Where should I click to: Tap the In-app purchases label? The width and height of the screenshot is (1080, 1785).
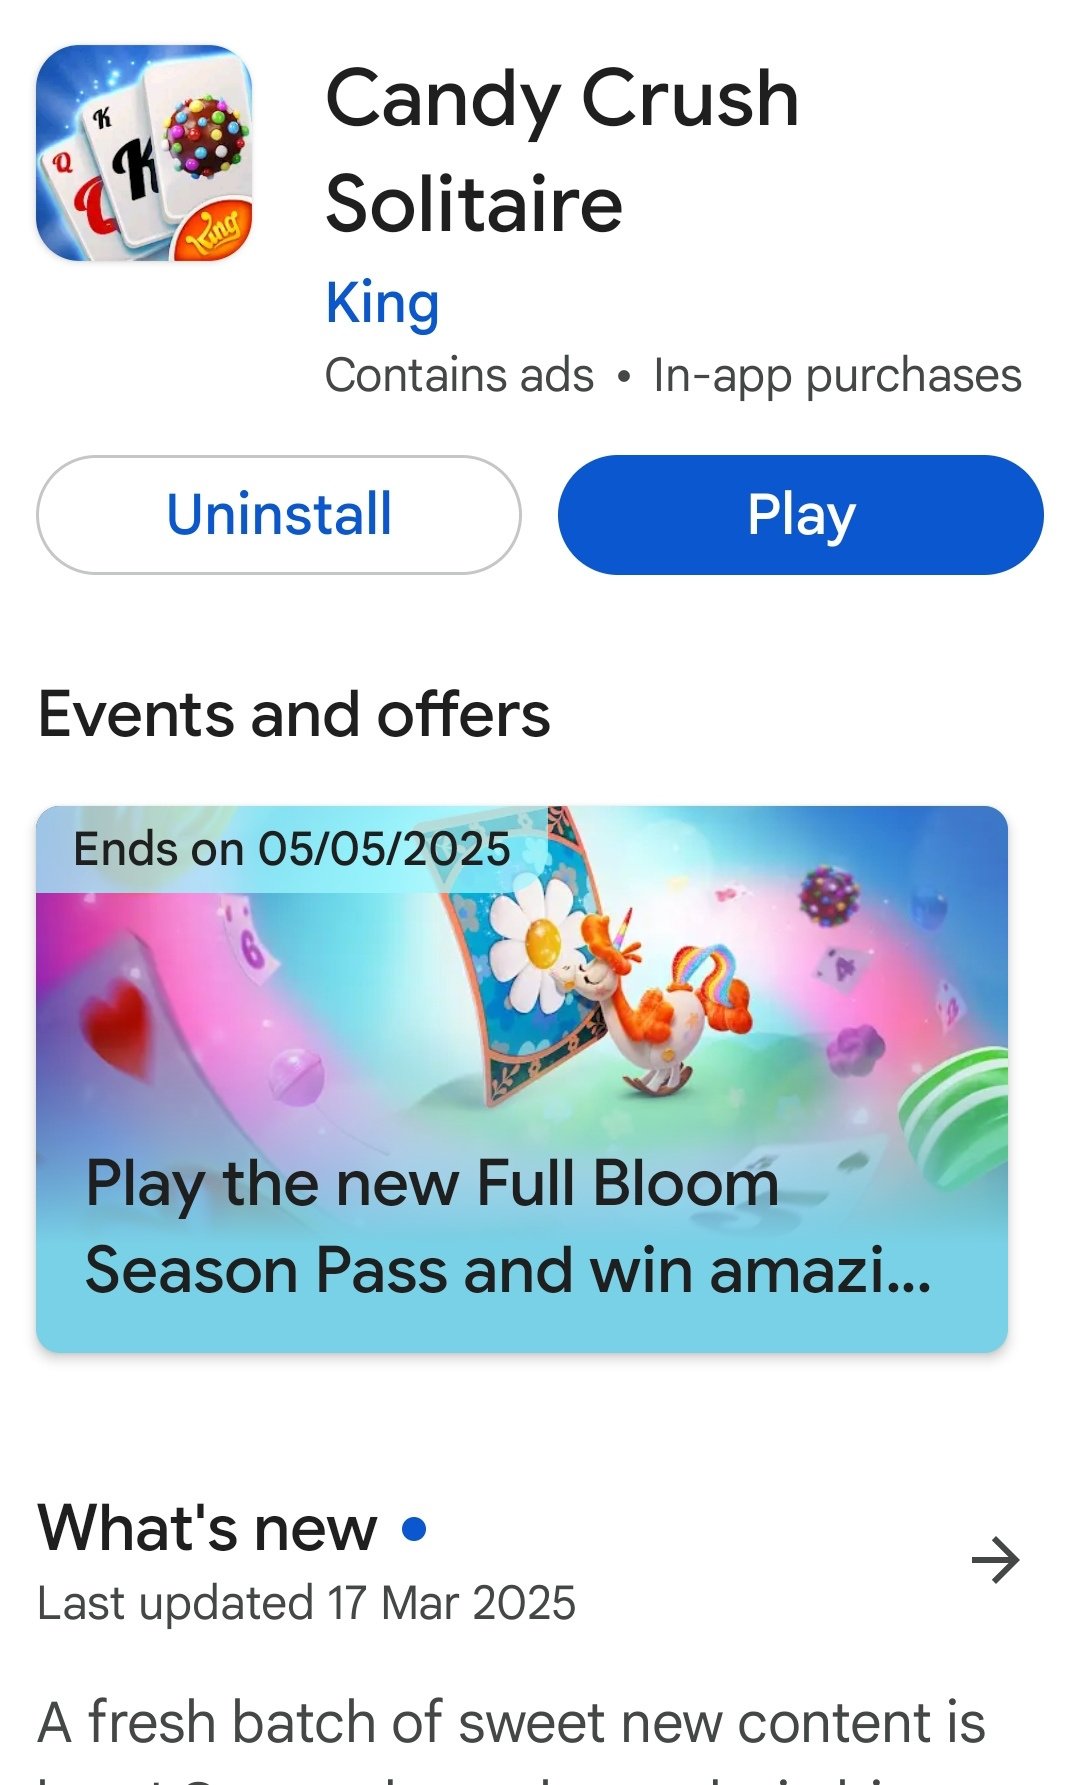click(838, 376)
